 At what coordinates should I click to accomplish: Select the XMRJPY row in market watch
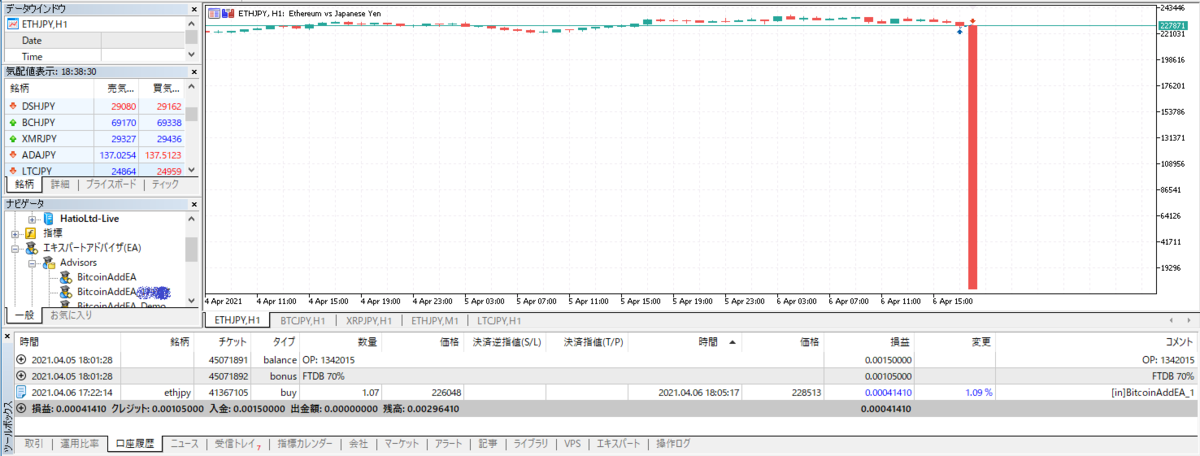point(93,138)
